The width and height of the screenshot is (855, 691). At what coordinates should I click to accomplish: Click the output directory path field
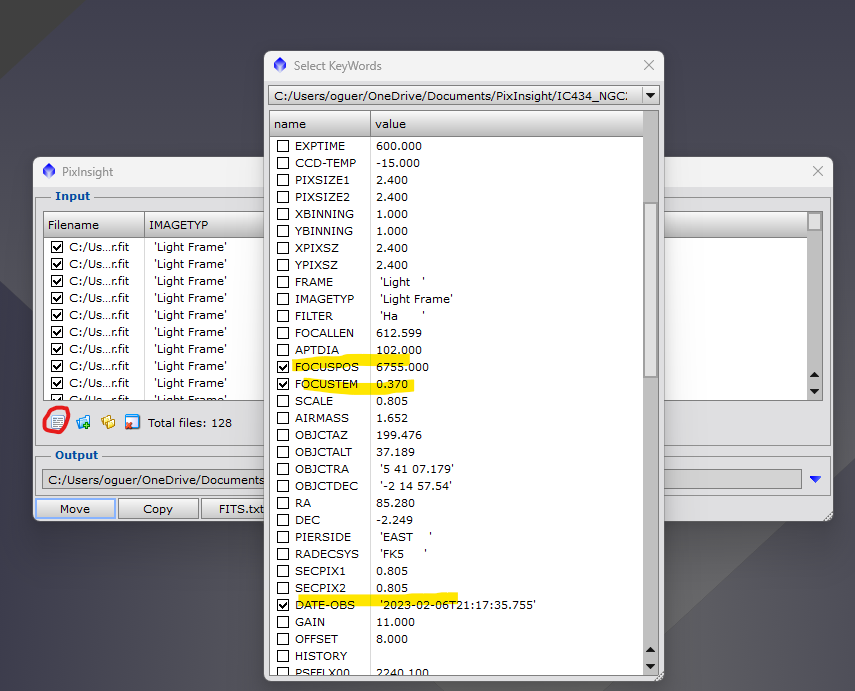(421, 479)
